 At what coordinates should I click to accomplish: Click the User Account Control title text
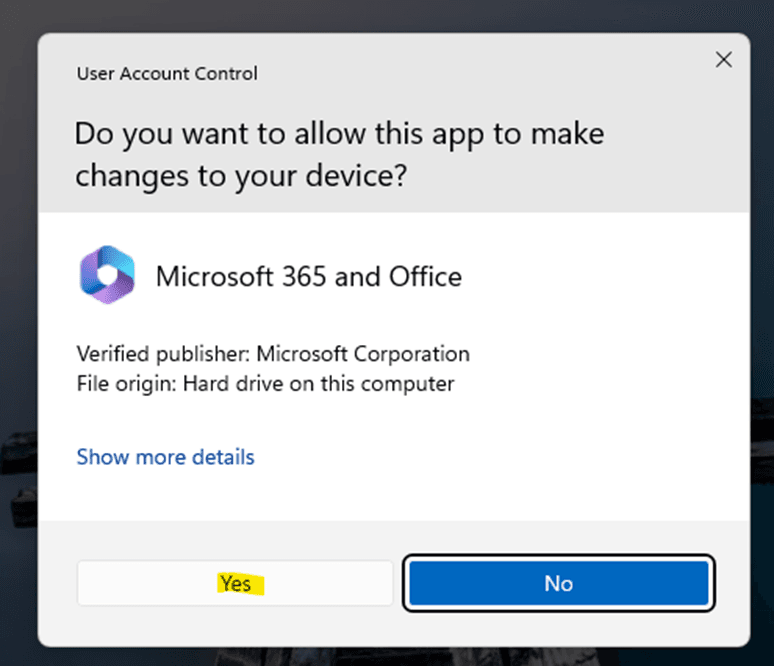point(167,73)
